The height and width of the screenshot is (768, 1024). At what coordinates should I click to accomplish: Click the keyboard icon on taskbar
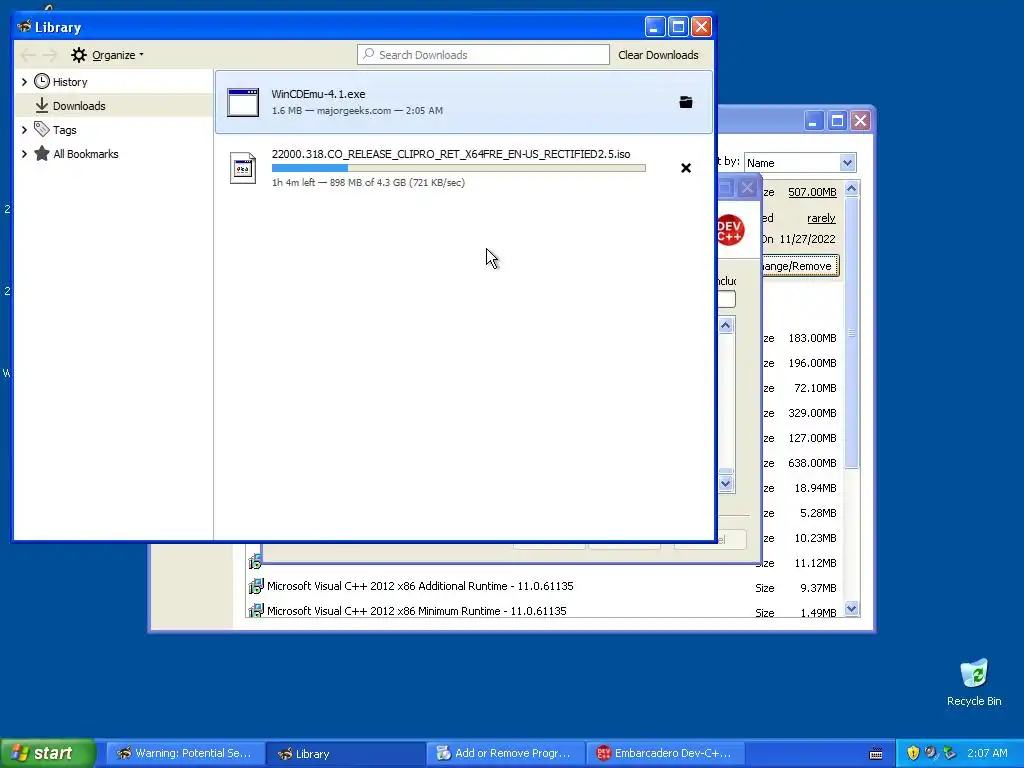coord(876,754)
